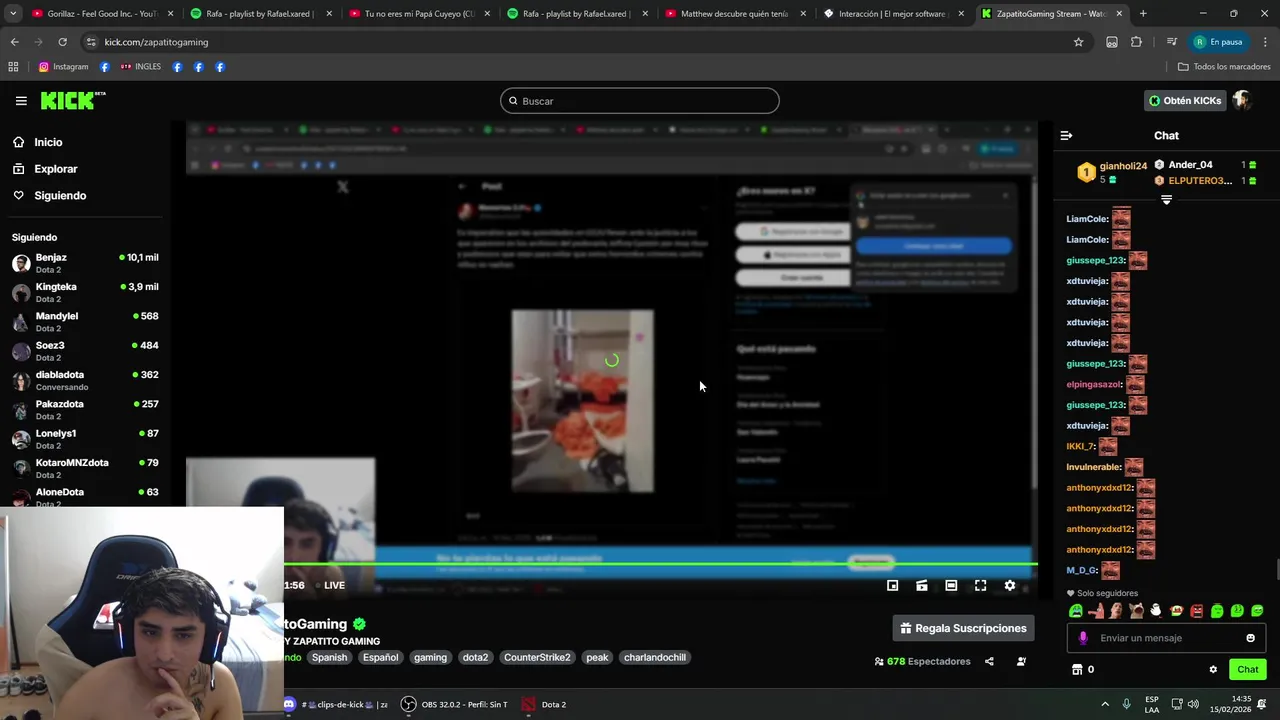Open Soez3 followed channel
Screen dimensions: 1280x720
[84, 351]
